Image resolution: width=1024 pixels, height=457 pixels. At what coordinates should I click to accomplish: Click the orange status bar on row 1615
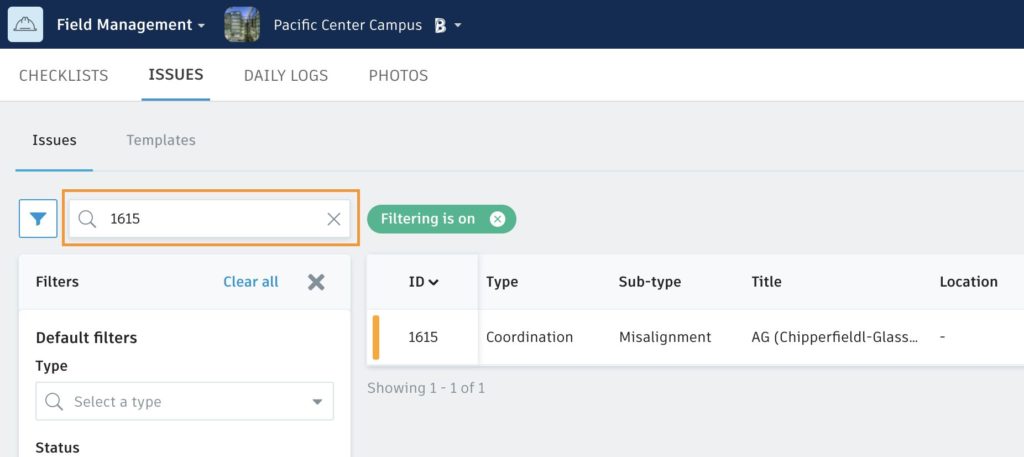point(376,338)
